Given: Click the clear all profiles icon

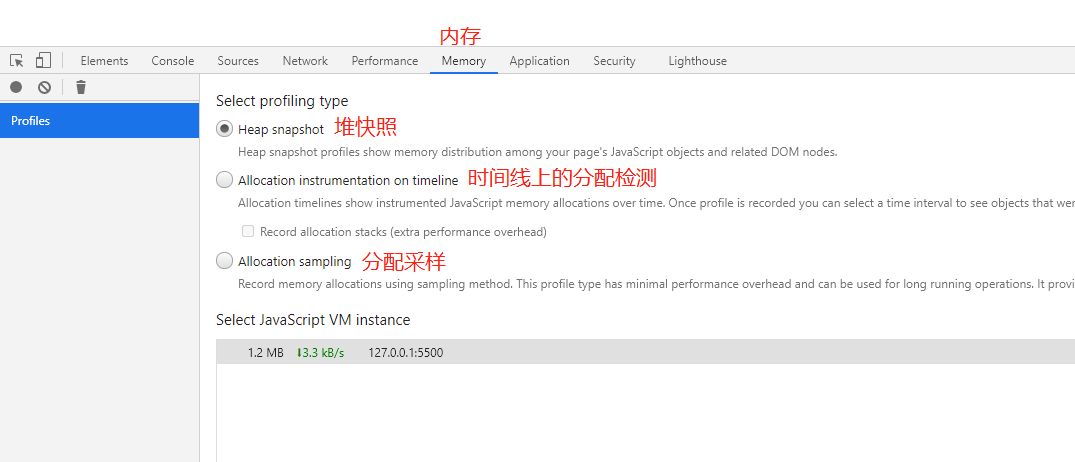Looking at the screenshot, I should 45,87.
